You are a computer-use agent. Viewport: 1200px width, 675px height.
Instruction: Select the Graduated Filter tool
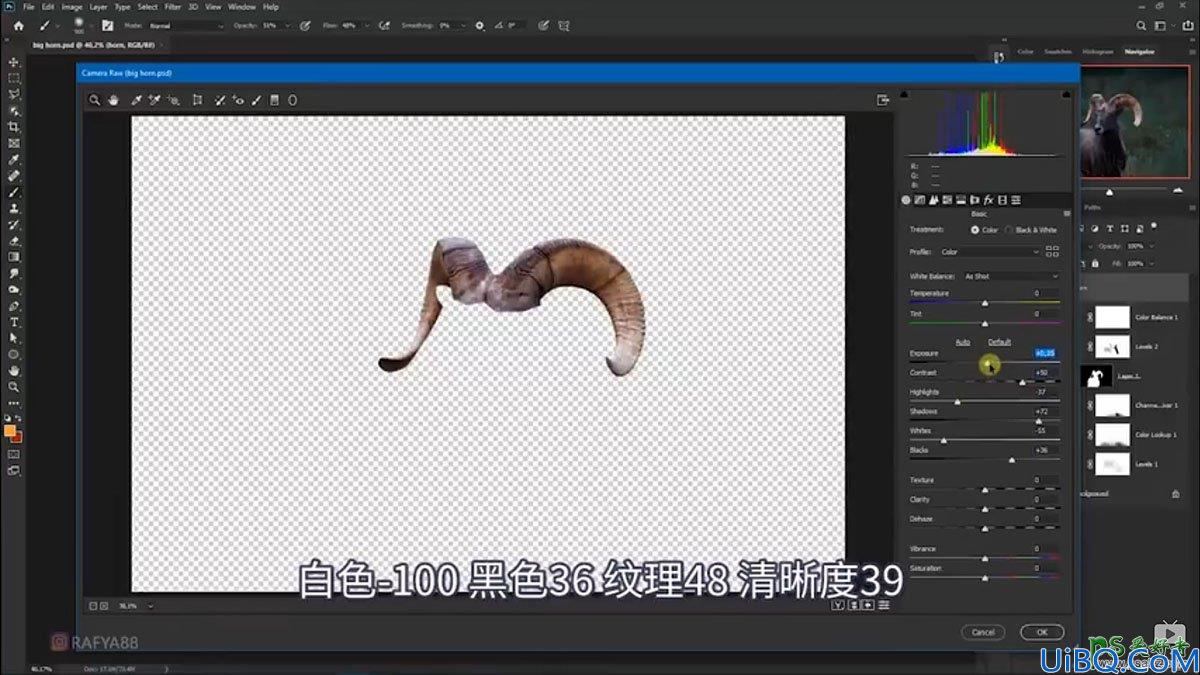(x=275, y=100)
